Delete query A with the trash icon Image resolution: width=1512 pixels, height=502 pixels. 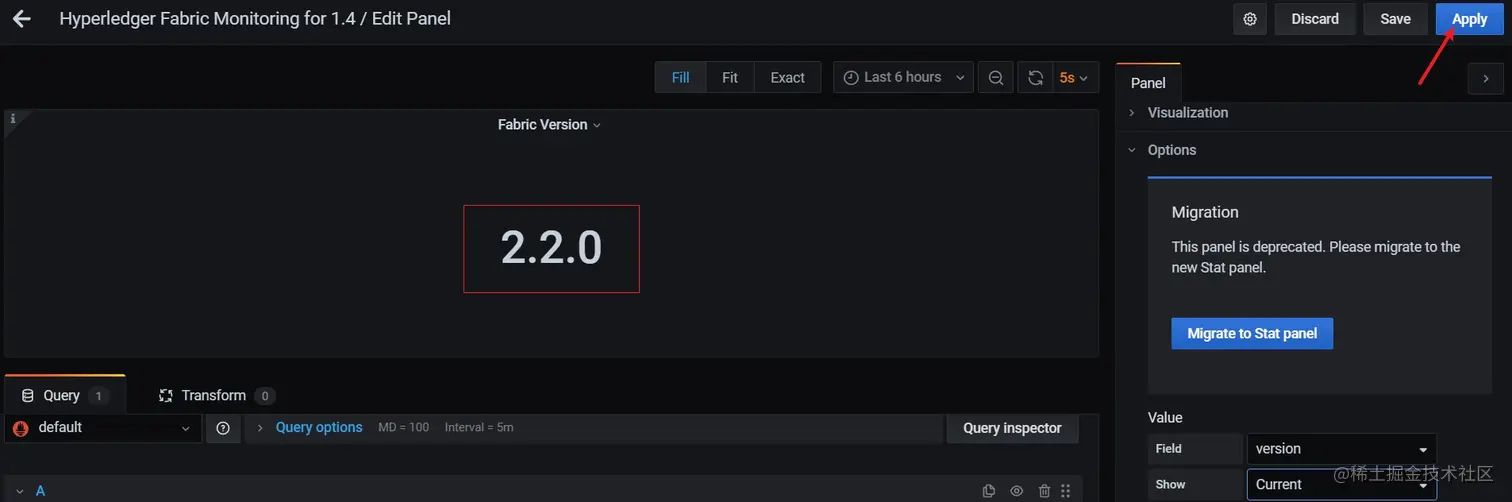click(x=1044, y=490)
